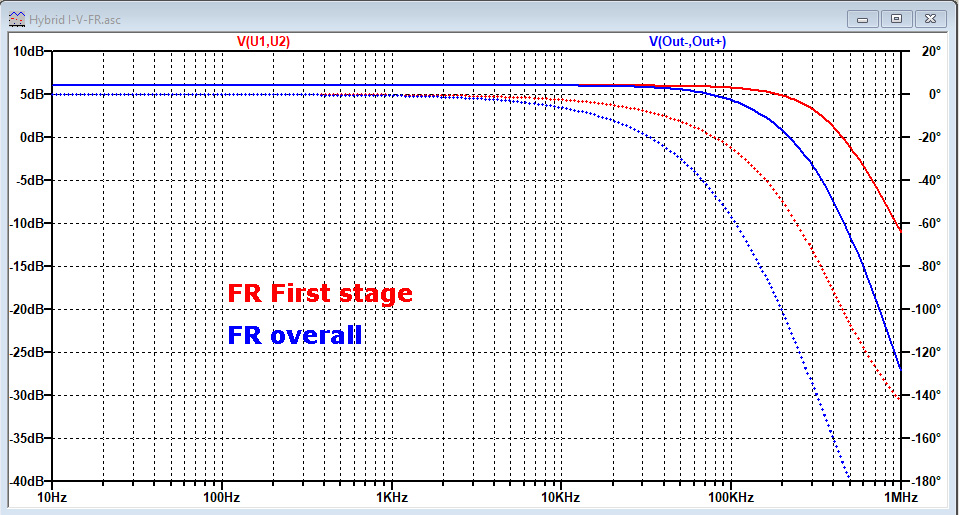Click the 5dB left axis label
This screenshot has width=960, height=515.
(32, 94)
